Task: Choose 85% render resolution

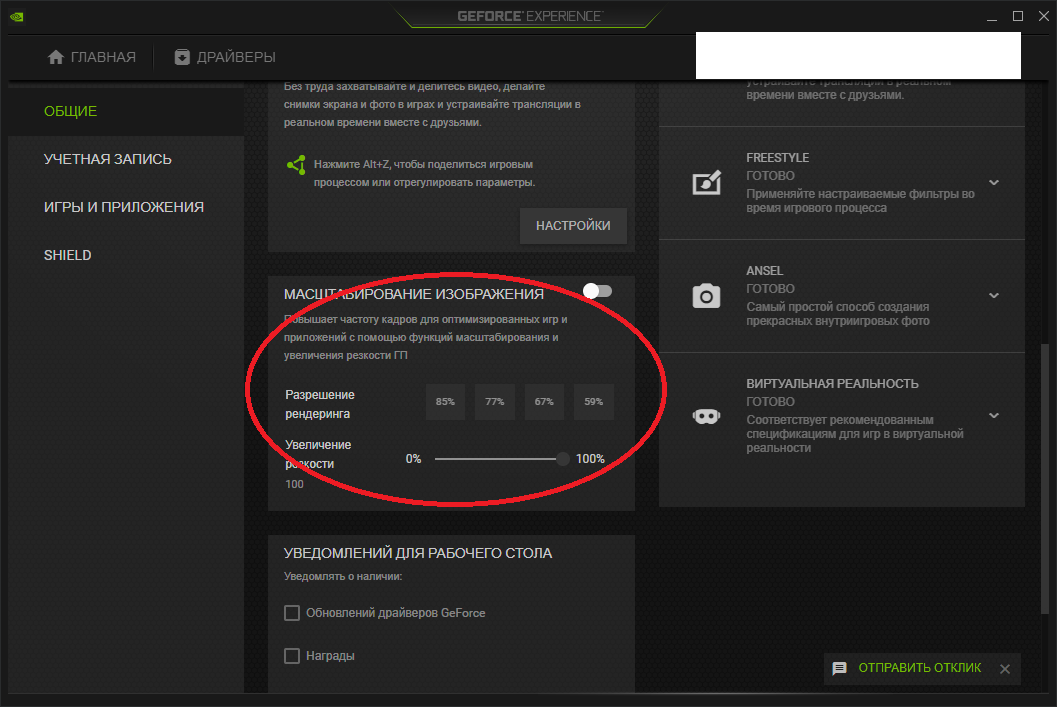Action: 445,402
